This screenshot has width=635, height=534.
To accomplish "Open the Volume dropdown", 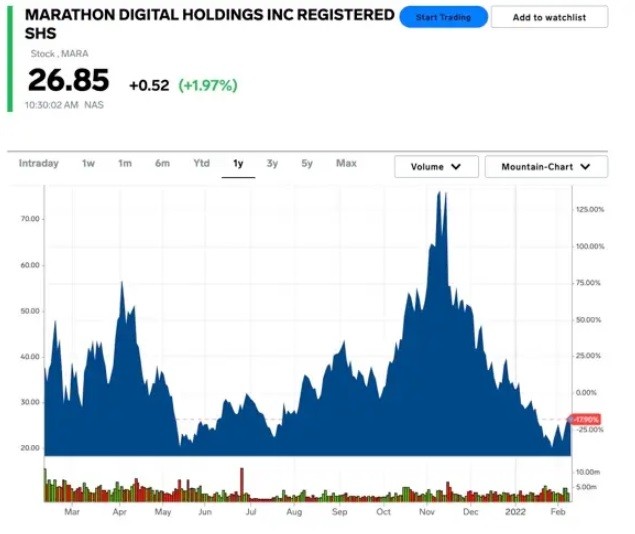I will click(436, 167).
